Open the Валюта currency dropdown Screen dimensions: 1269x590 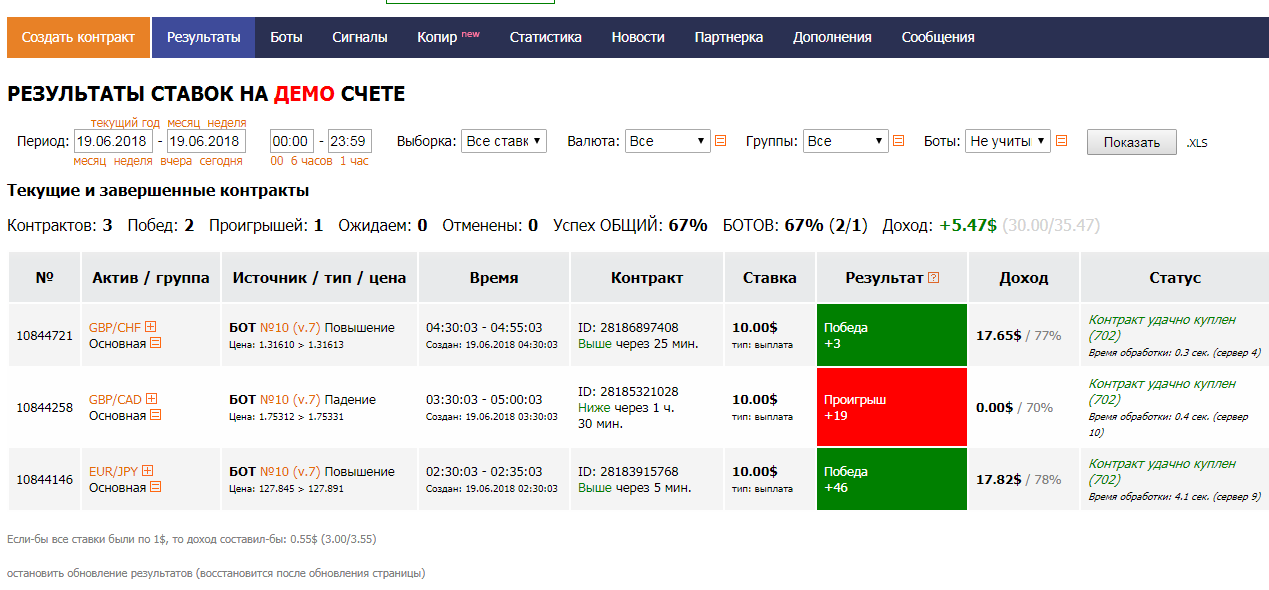tap(667, 141)
